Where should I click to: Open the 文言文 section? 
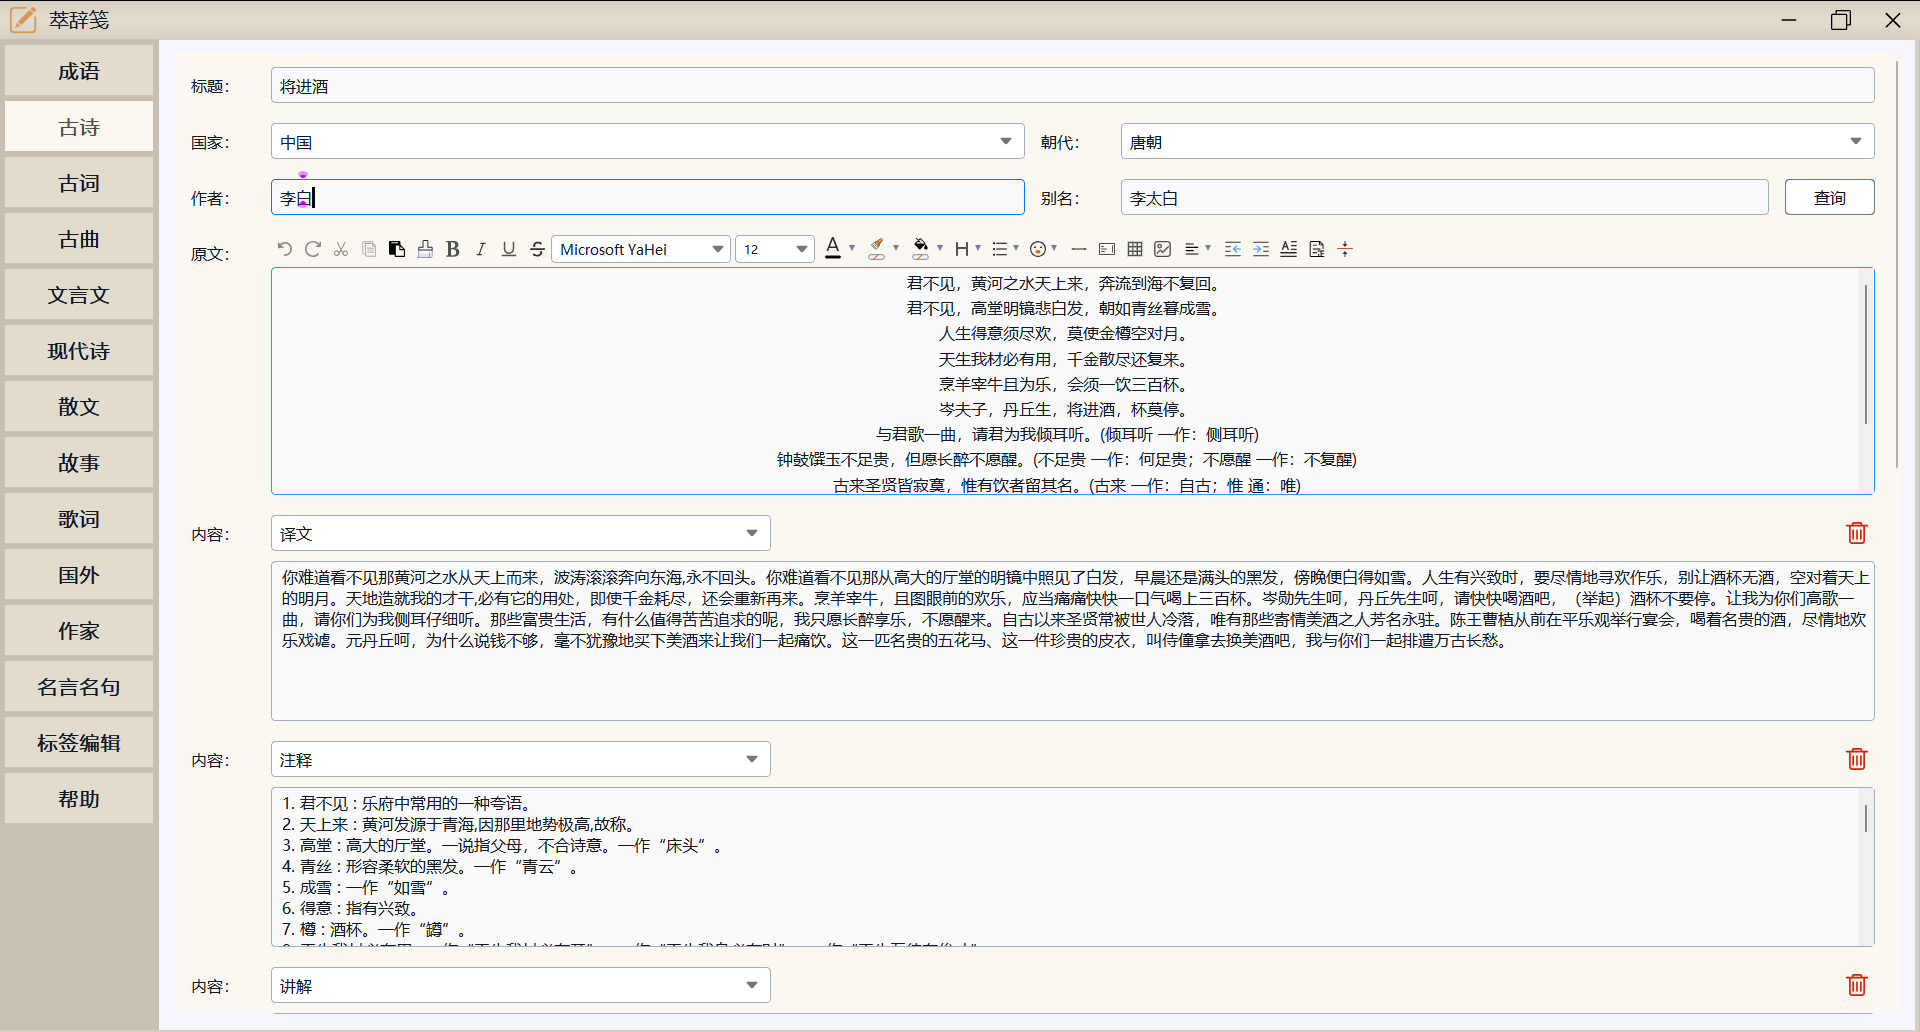79,295
